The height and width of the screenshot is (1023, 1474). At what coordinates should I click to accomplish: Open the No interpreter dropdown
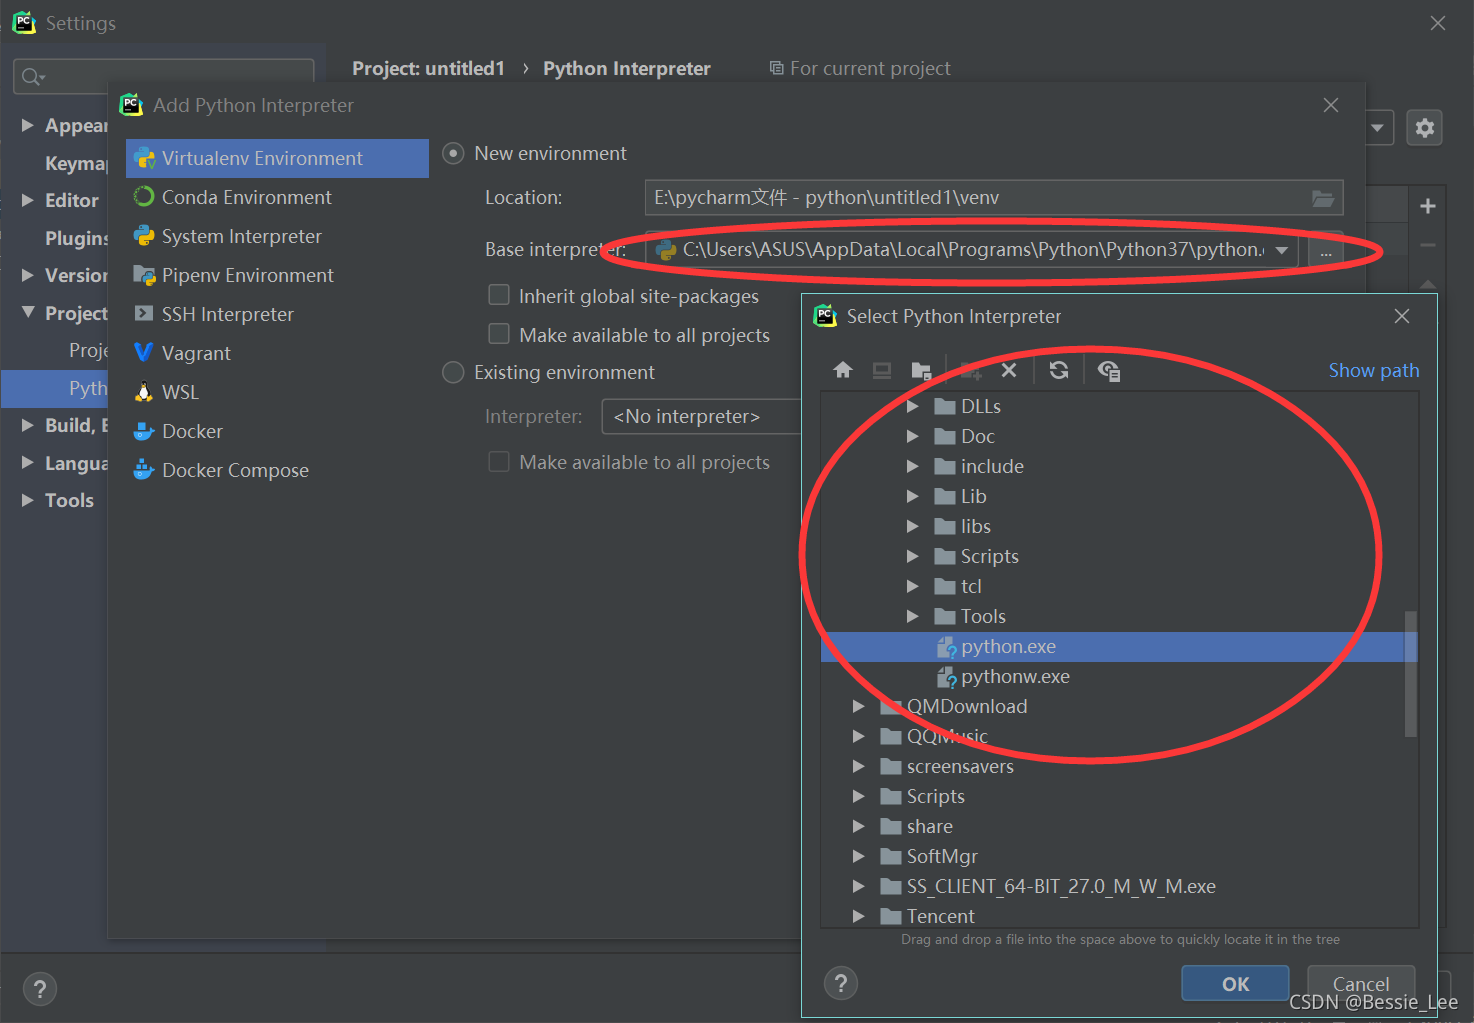[x=701, y=416]
